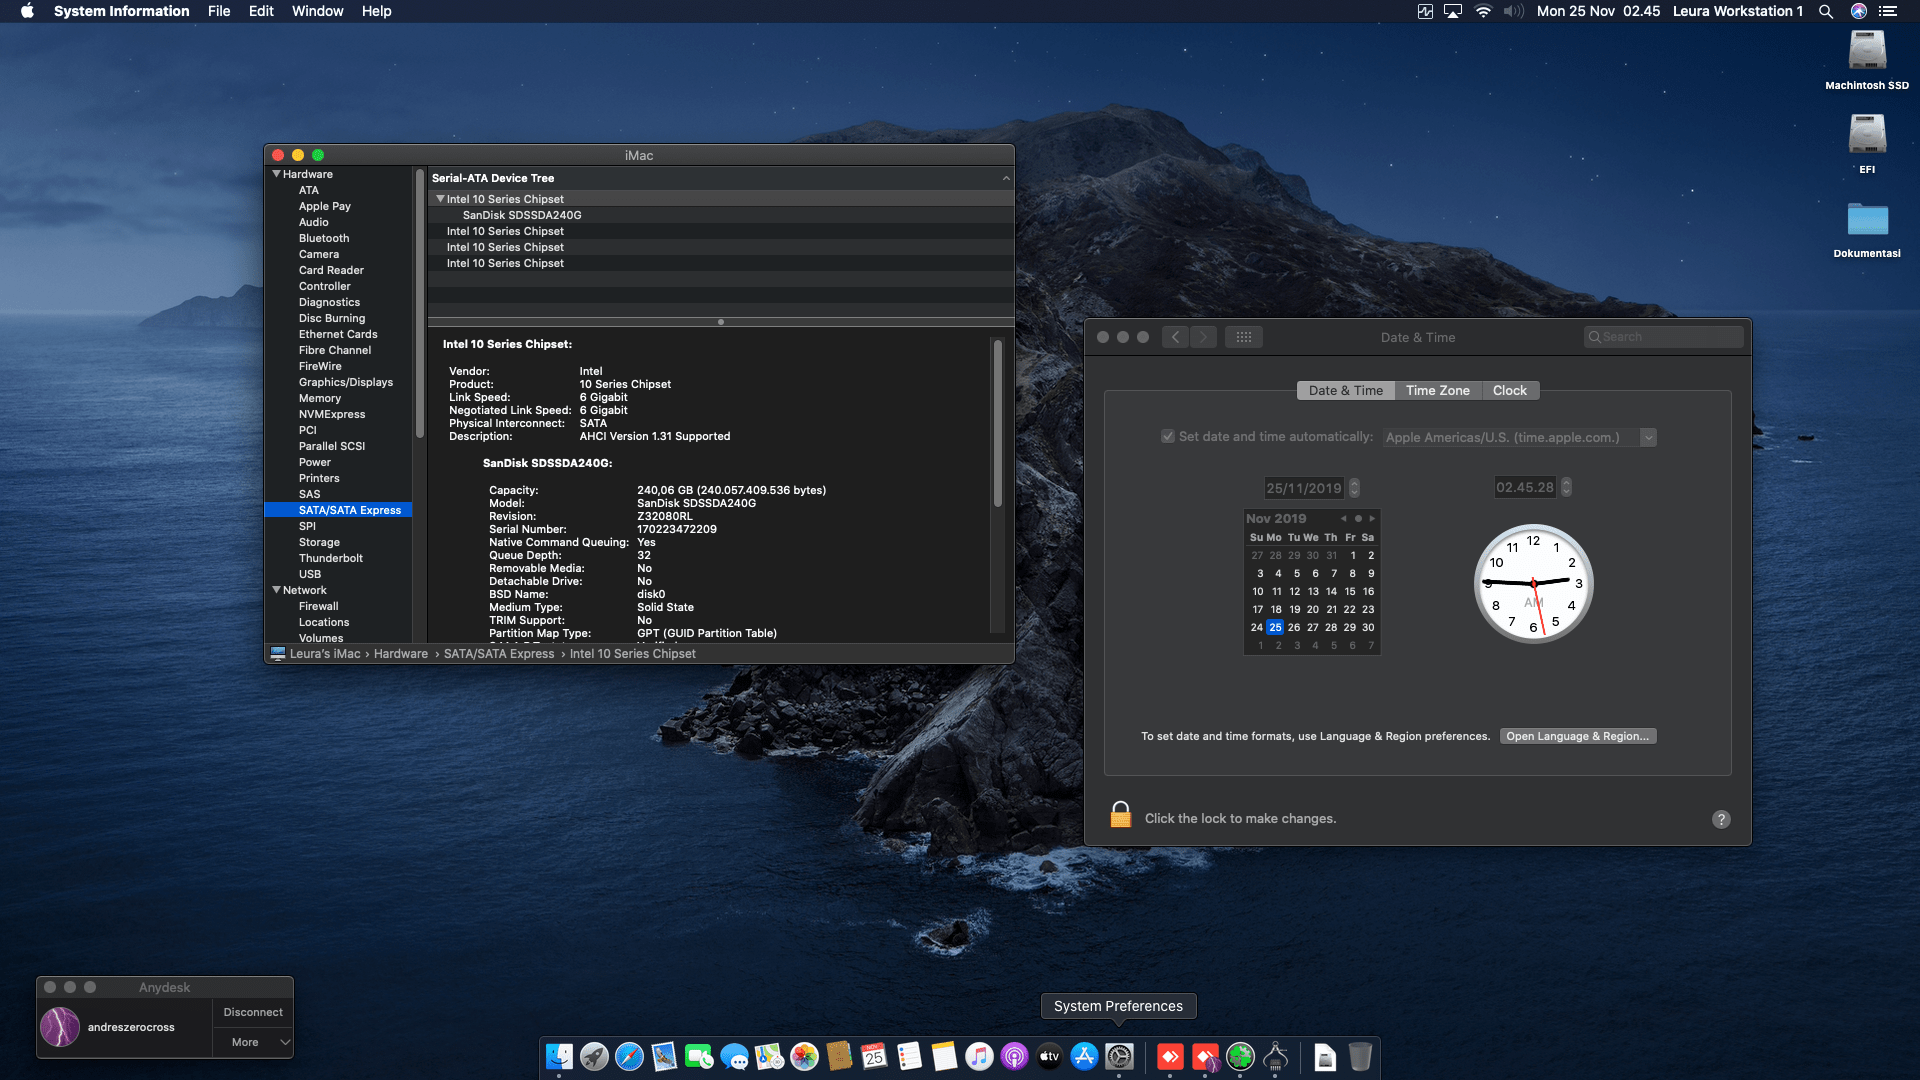The image size is (1920, 1080).
Task: Click back arrow in Date & Time window
Action: click(x=1176, y=337)
